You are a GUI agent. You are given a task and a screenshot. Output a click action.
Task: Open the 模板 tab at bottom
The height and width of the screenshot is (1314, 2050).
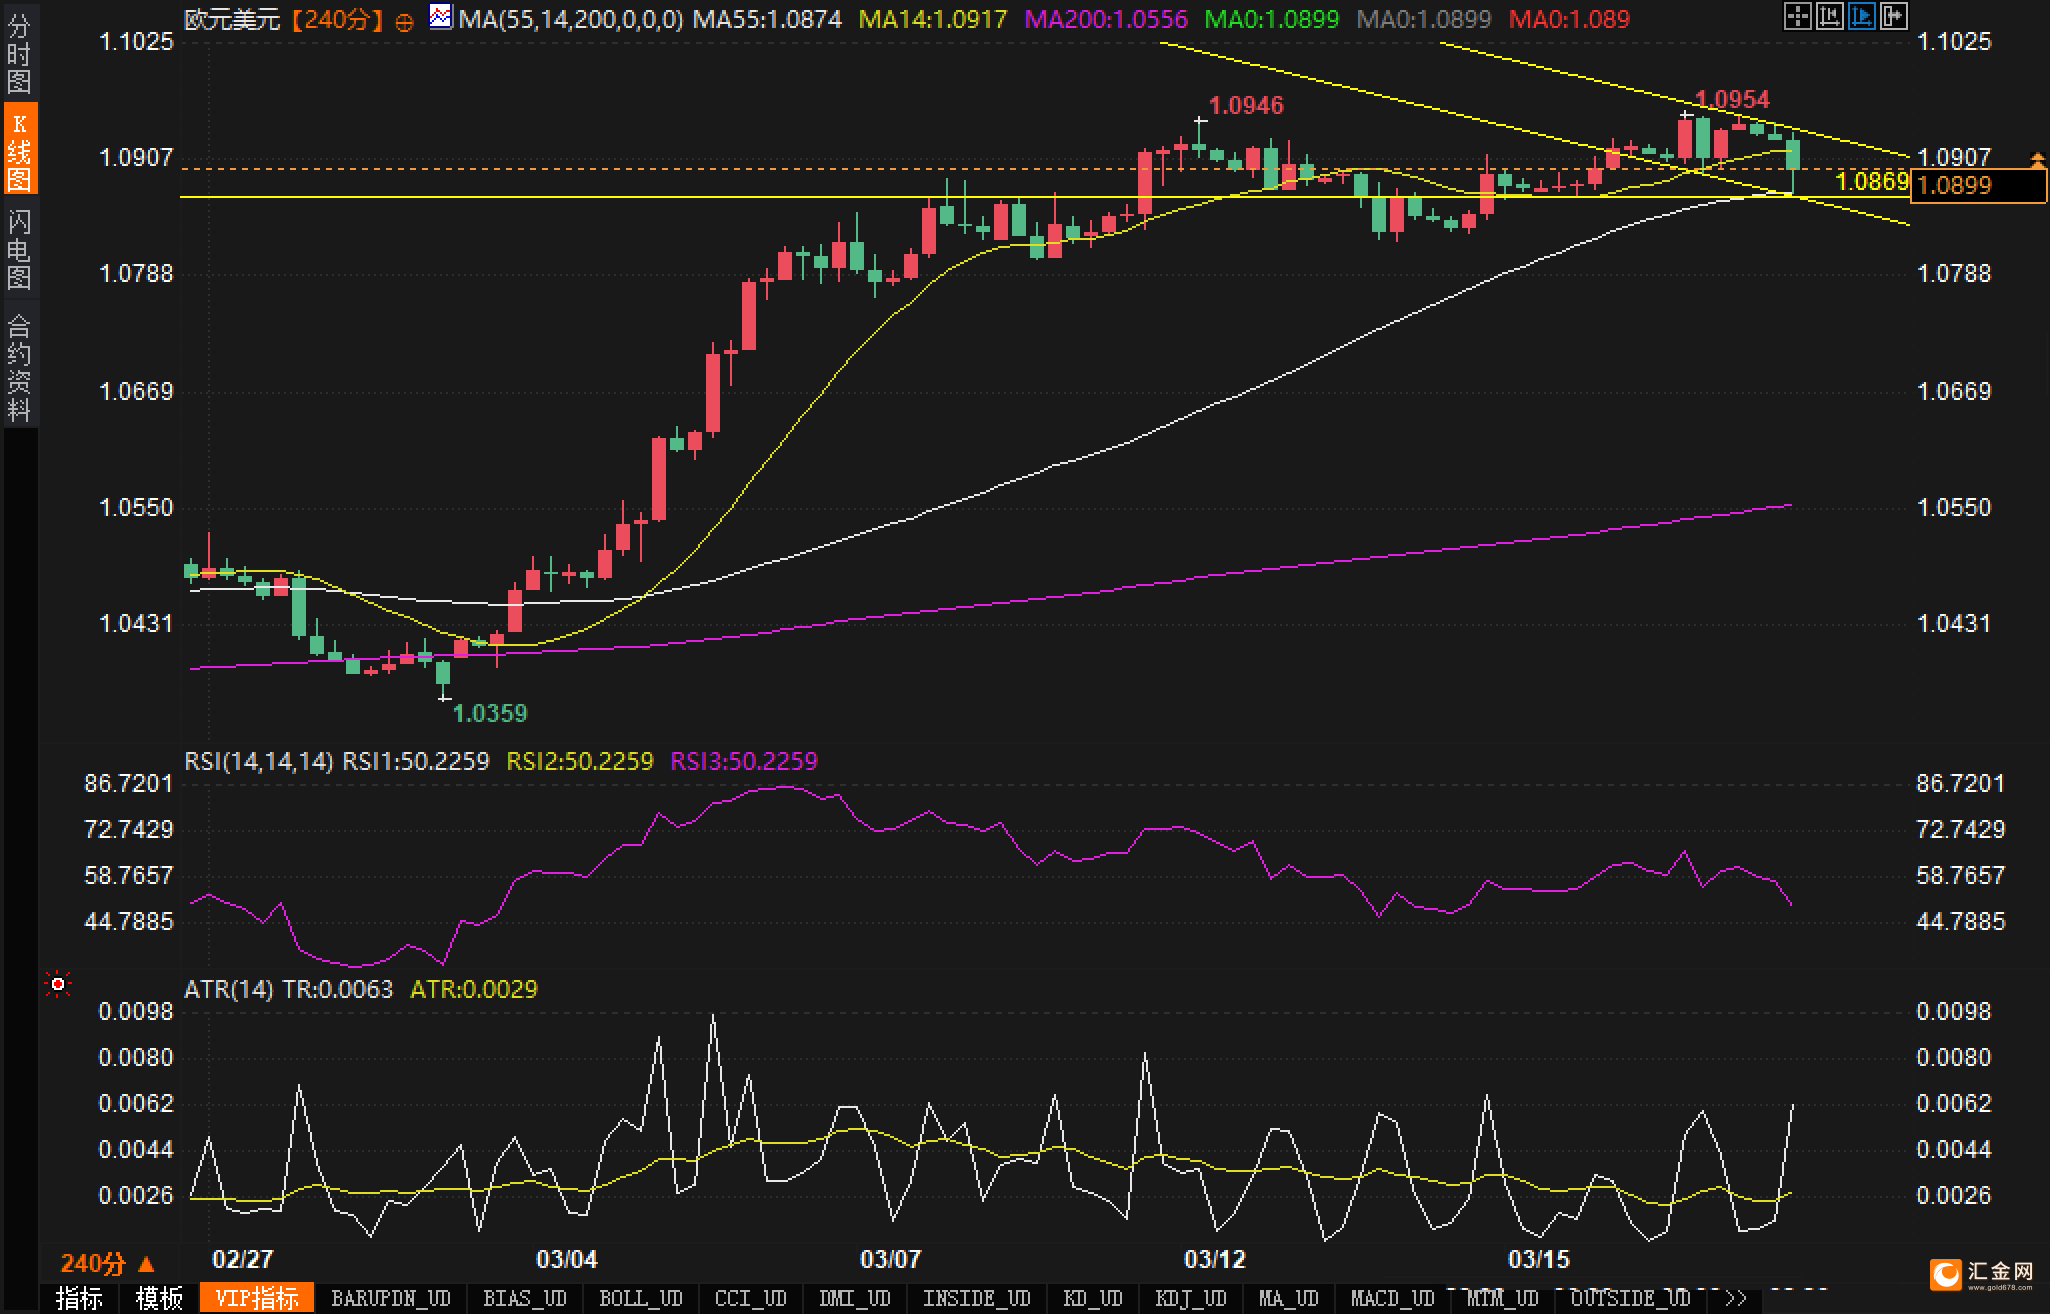pyautogui.click(x=160, y=1299)
